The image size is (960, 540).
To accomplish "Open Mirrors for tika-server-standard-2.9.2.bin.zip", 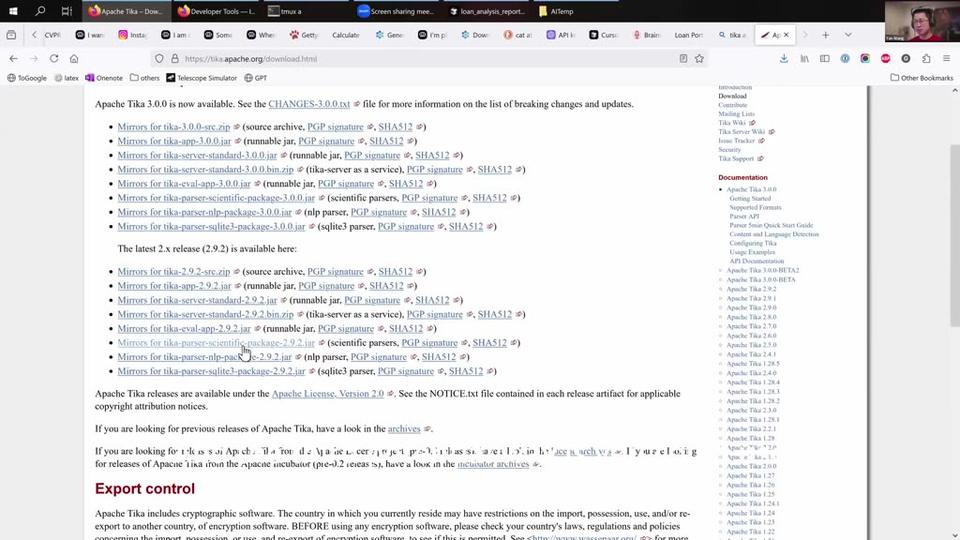I will coord(206,314).
